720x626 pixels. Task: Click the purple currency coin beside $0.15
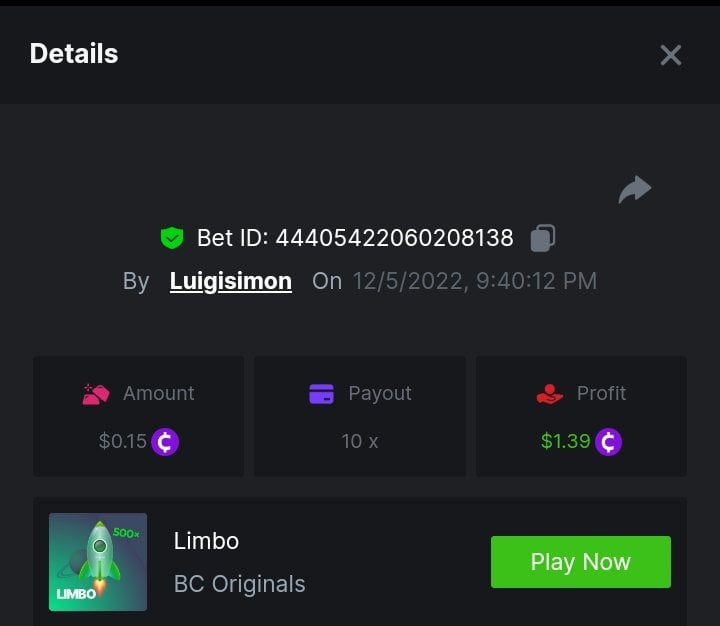[165, 441]
